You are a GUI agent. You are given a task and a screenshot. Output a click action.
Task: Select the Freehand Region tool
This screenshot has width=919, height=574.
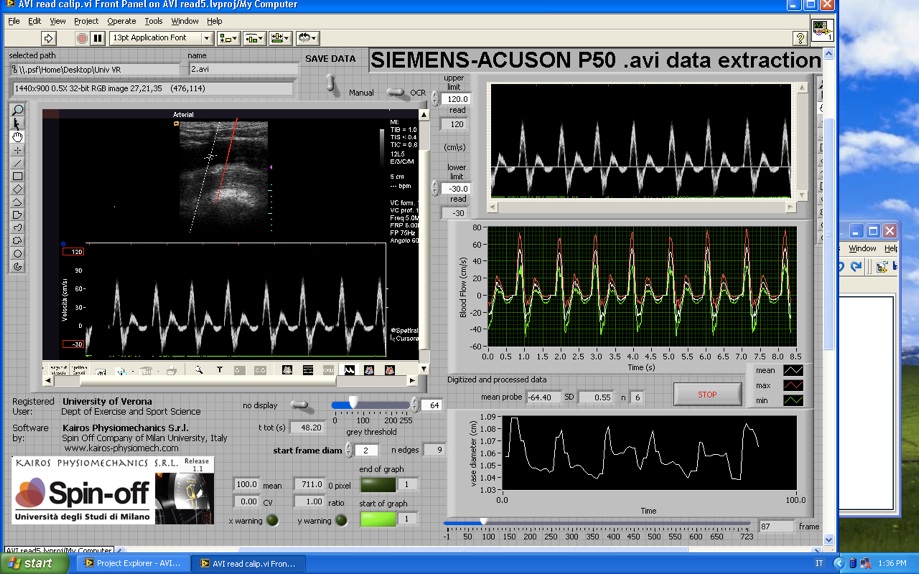click(x=18, y=240)
